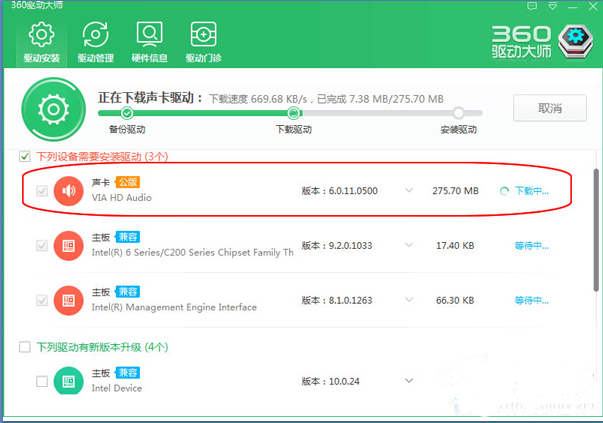Open the 驱动门诊 first-aid icon
Screen dimensions: 603x423
point(203,35)
